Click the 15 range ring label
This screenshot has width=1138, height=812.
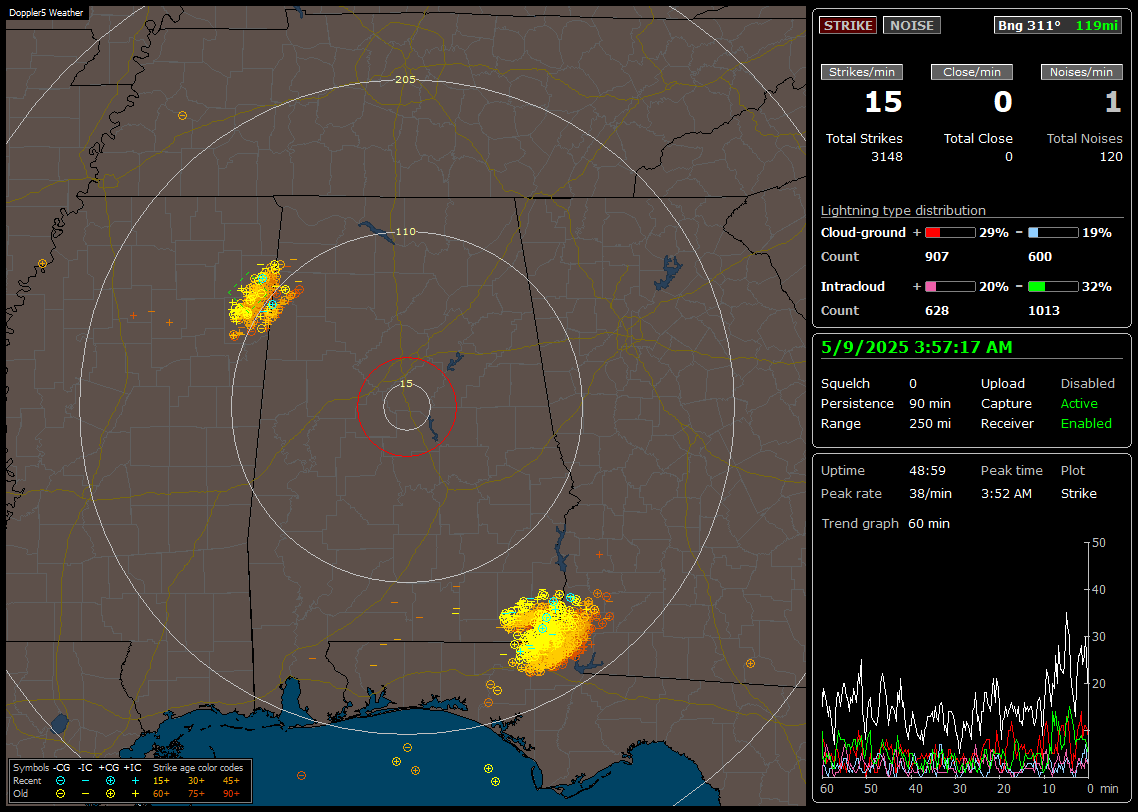406,384
